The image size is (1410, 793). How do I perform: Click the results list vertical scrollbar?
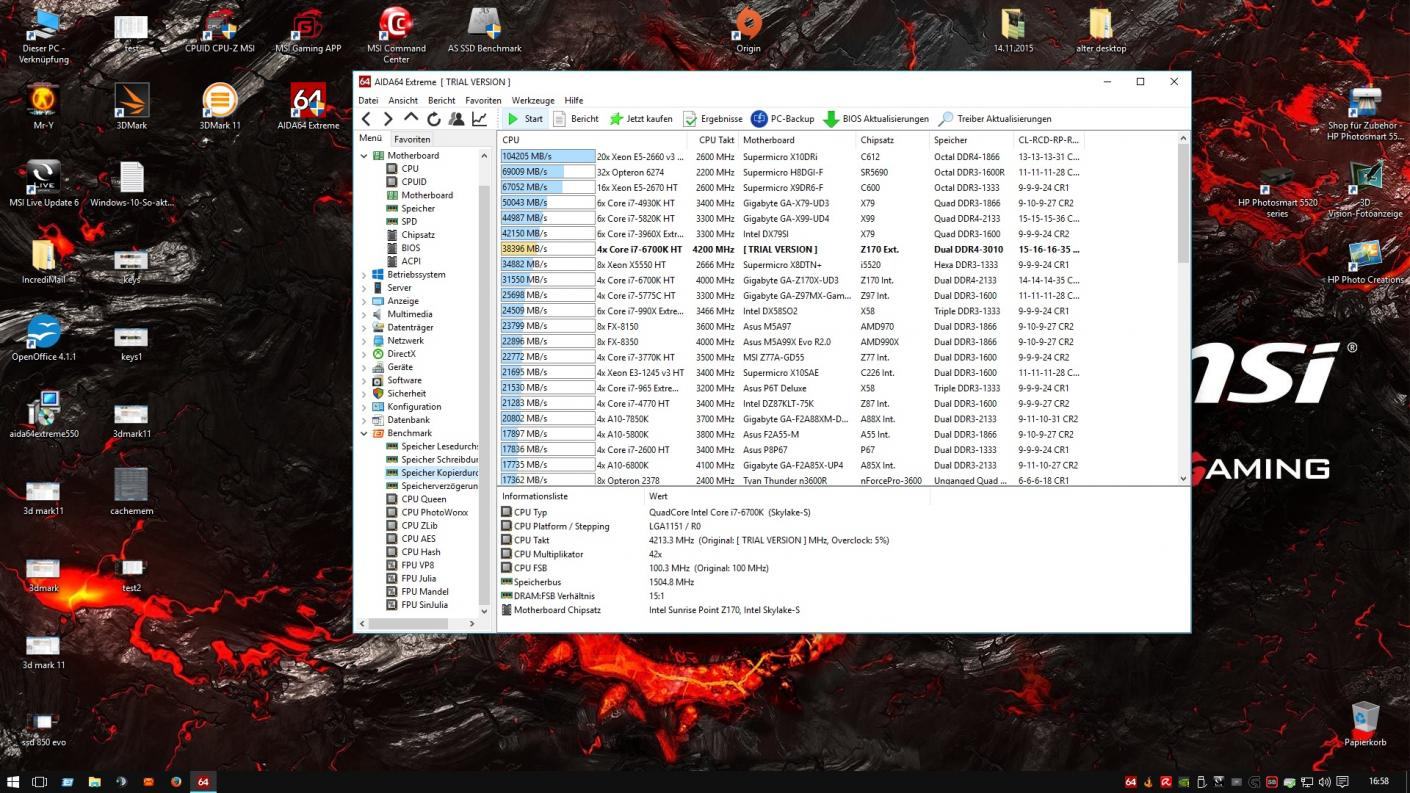click(1183, 309)
